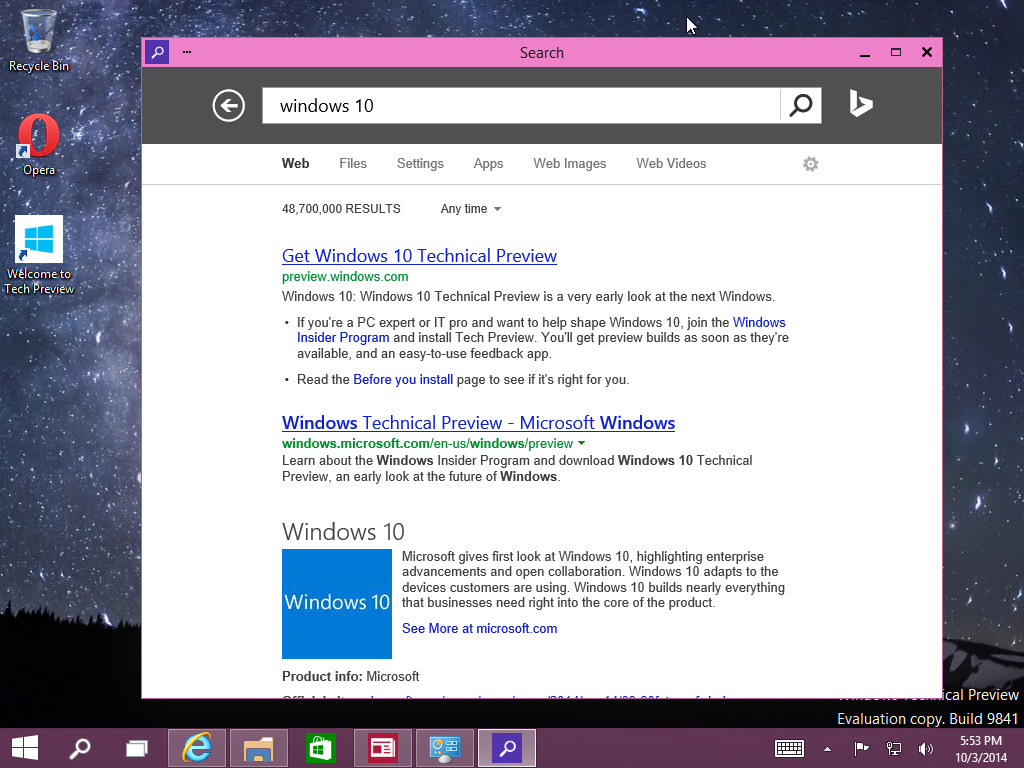The width and height of the screenshot is (1024, 768).
Task: Switch to the Apps tab
Action: click(x=488, y=164)
